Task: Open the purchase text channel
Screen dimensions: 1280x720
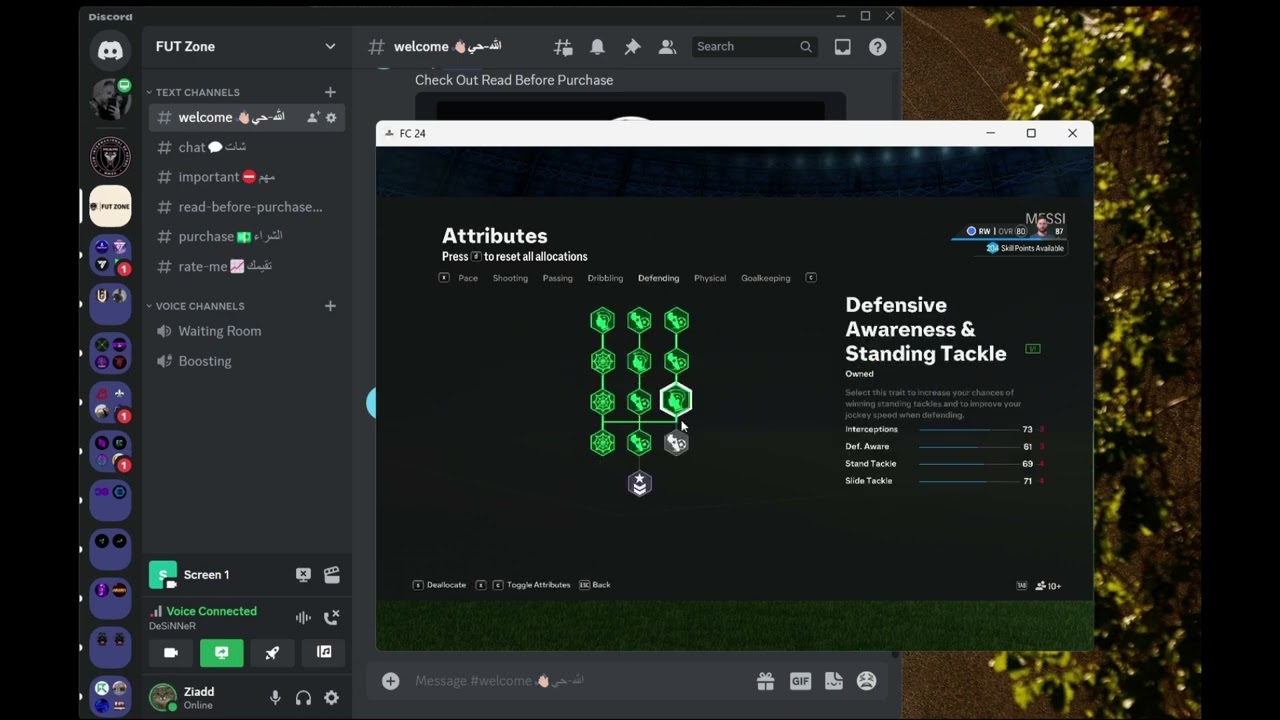Action: tap(247, 237)
